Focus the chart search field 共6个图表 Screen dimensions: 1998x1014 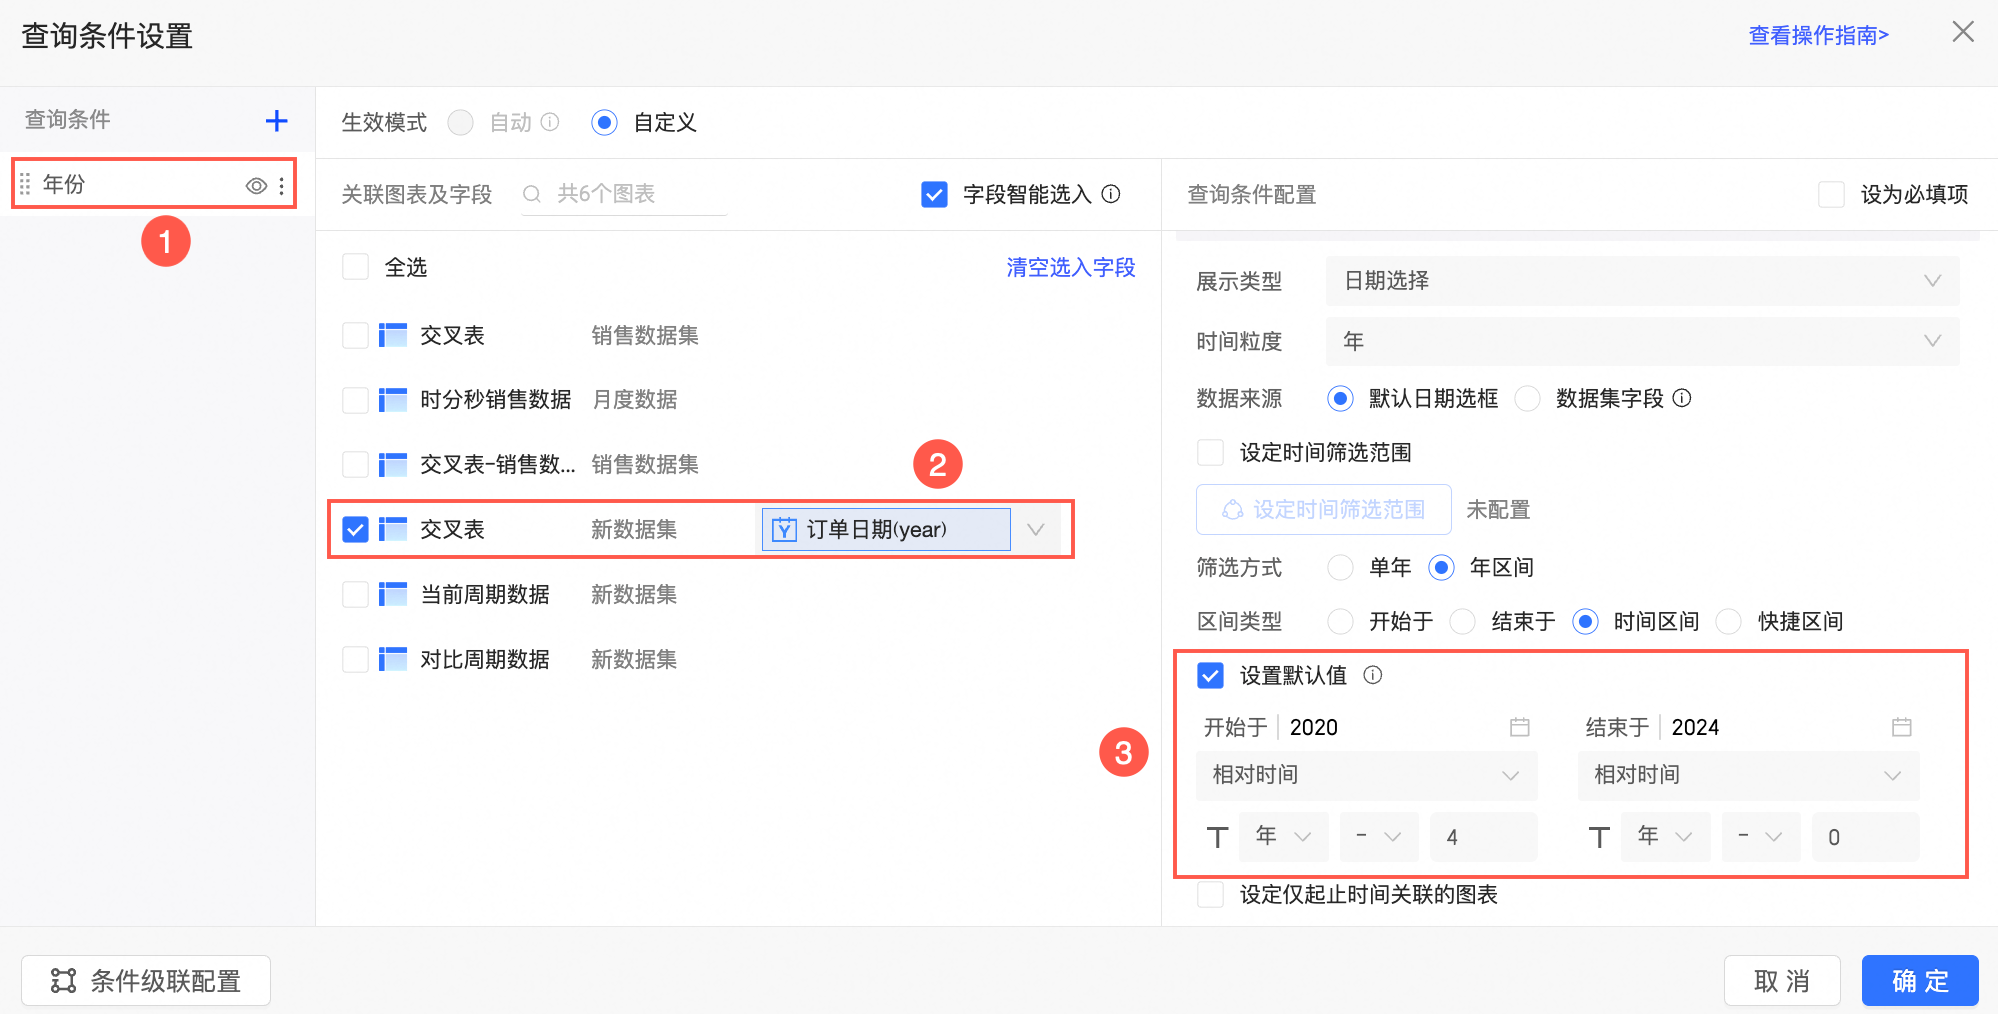[x=624, y=194]
